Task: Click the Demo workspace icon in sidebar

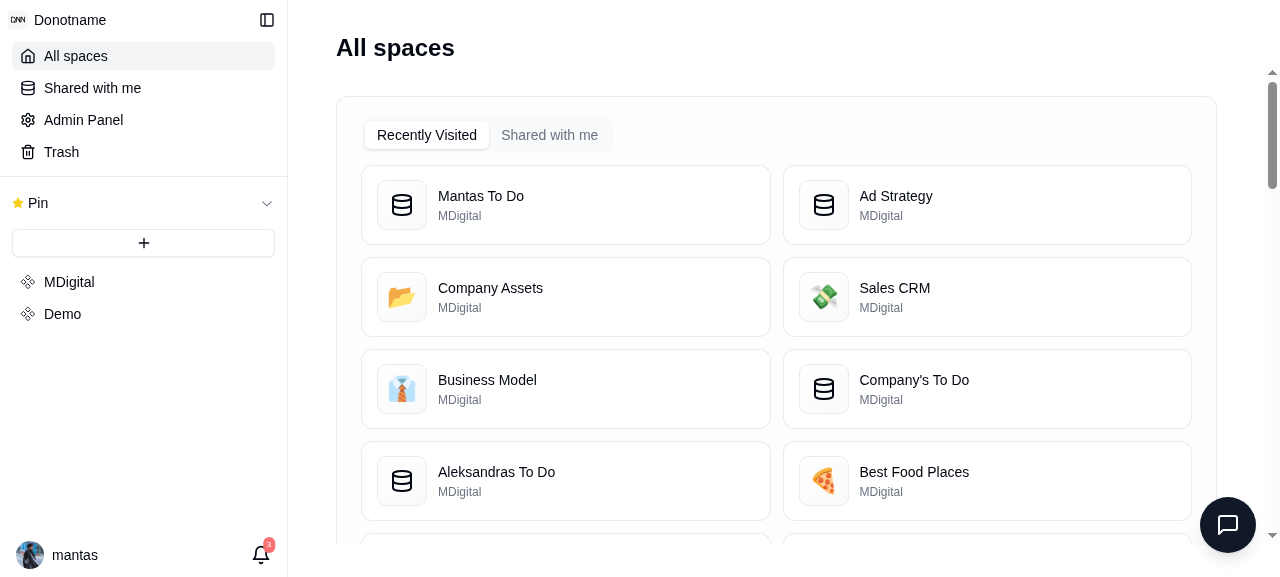Action: click(x=28, y=314)
